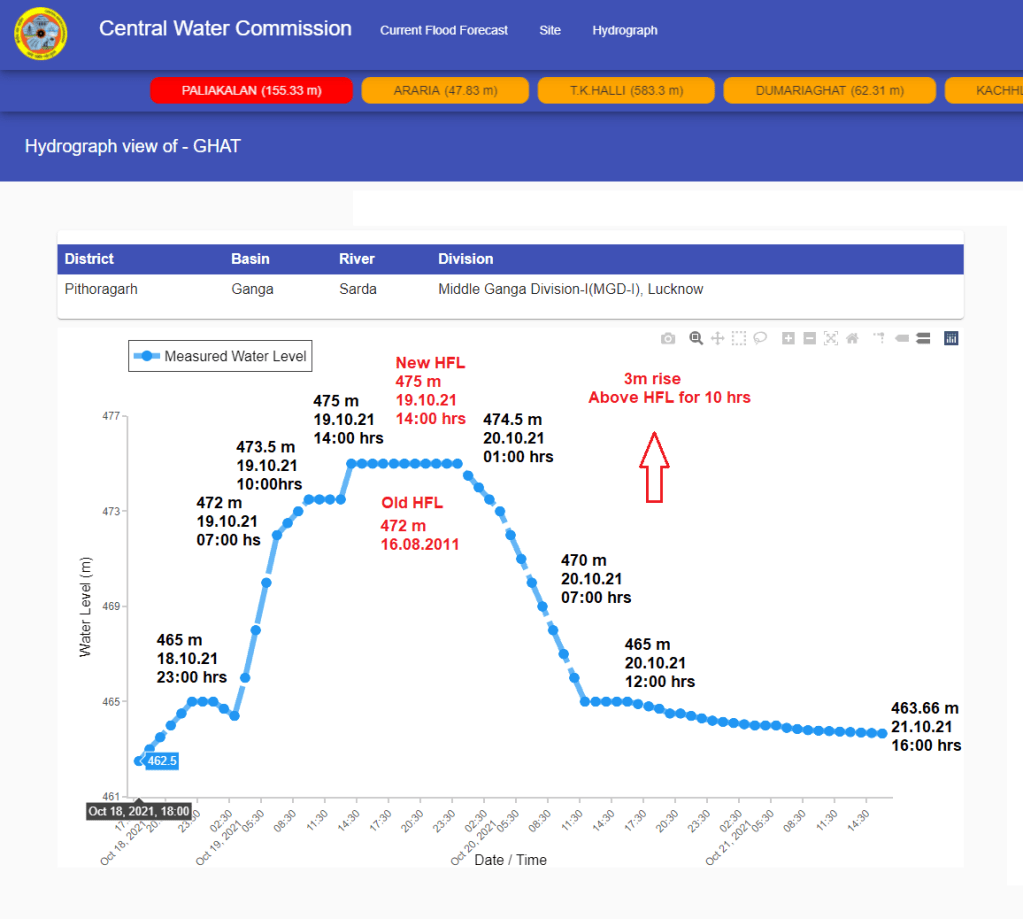Open the Current Flood Forecast menu

coord(444,31)
